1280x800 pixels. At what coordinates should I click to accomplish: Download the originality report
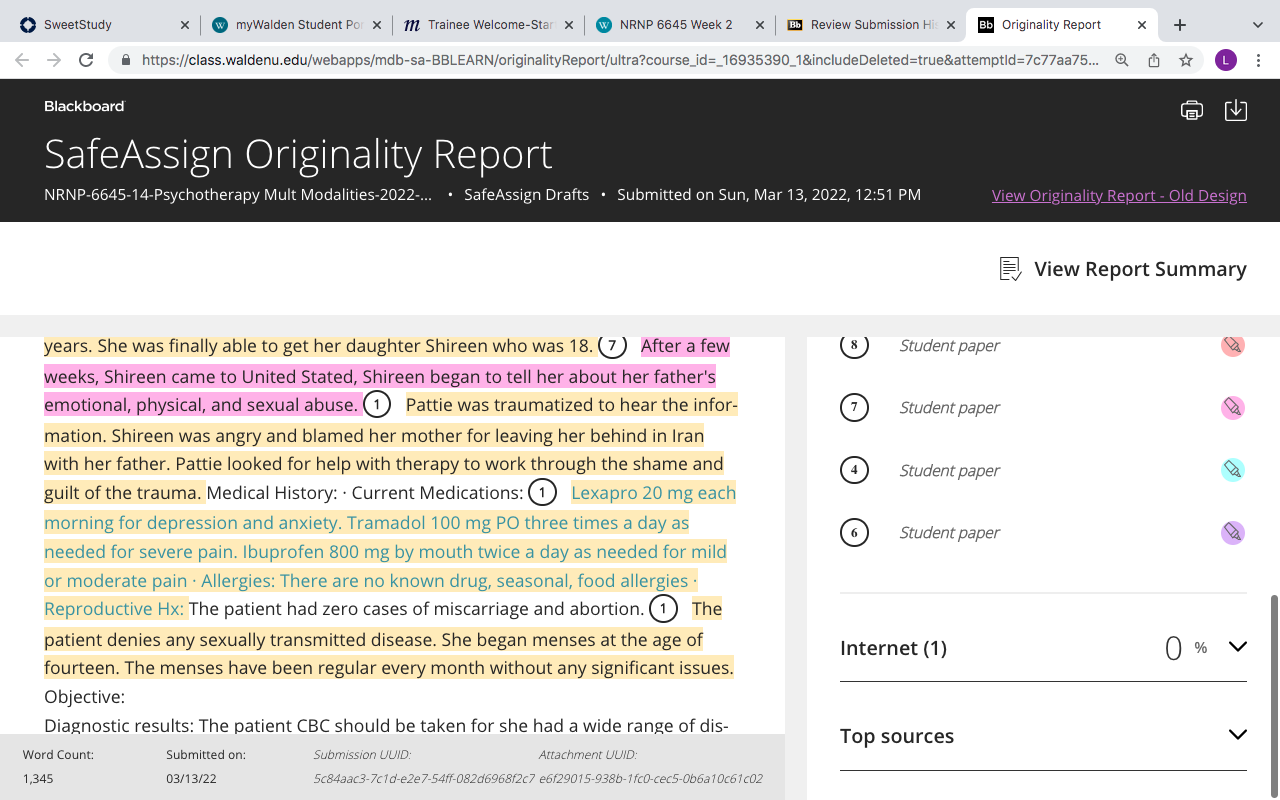[x=1236, y=110]
